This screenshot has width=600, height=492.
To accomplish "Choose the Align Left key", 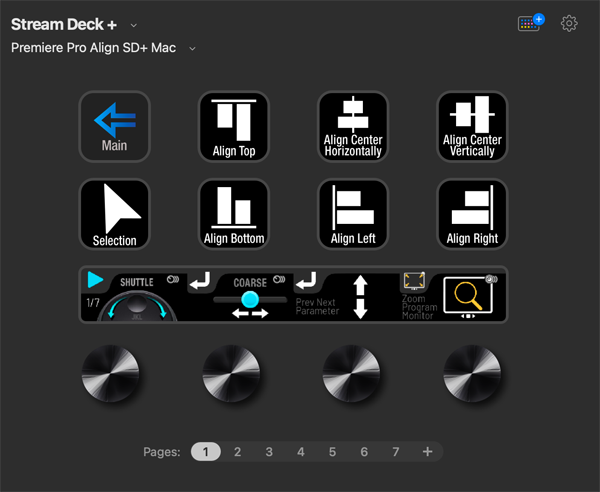I will coord(353,214).
